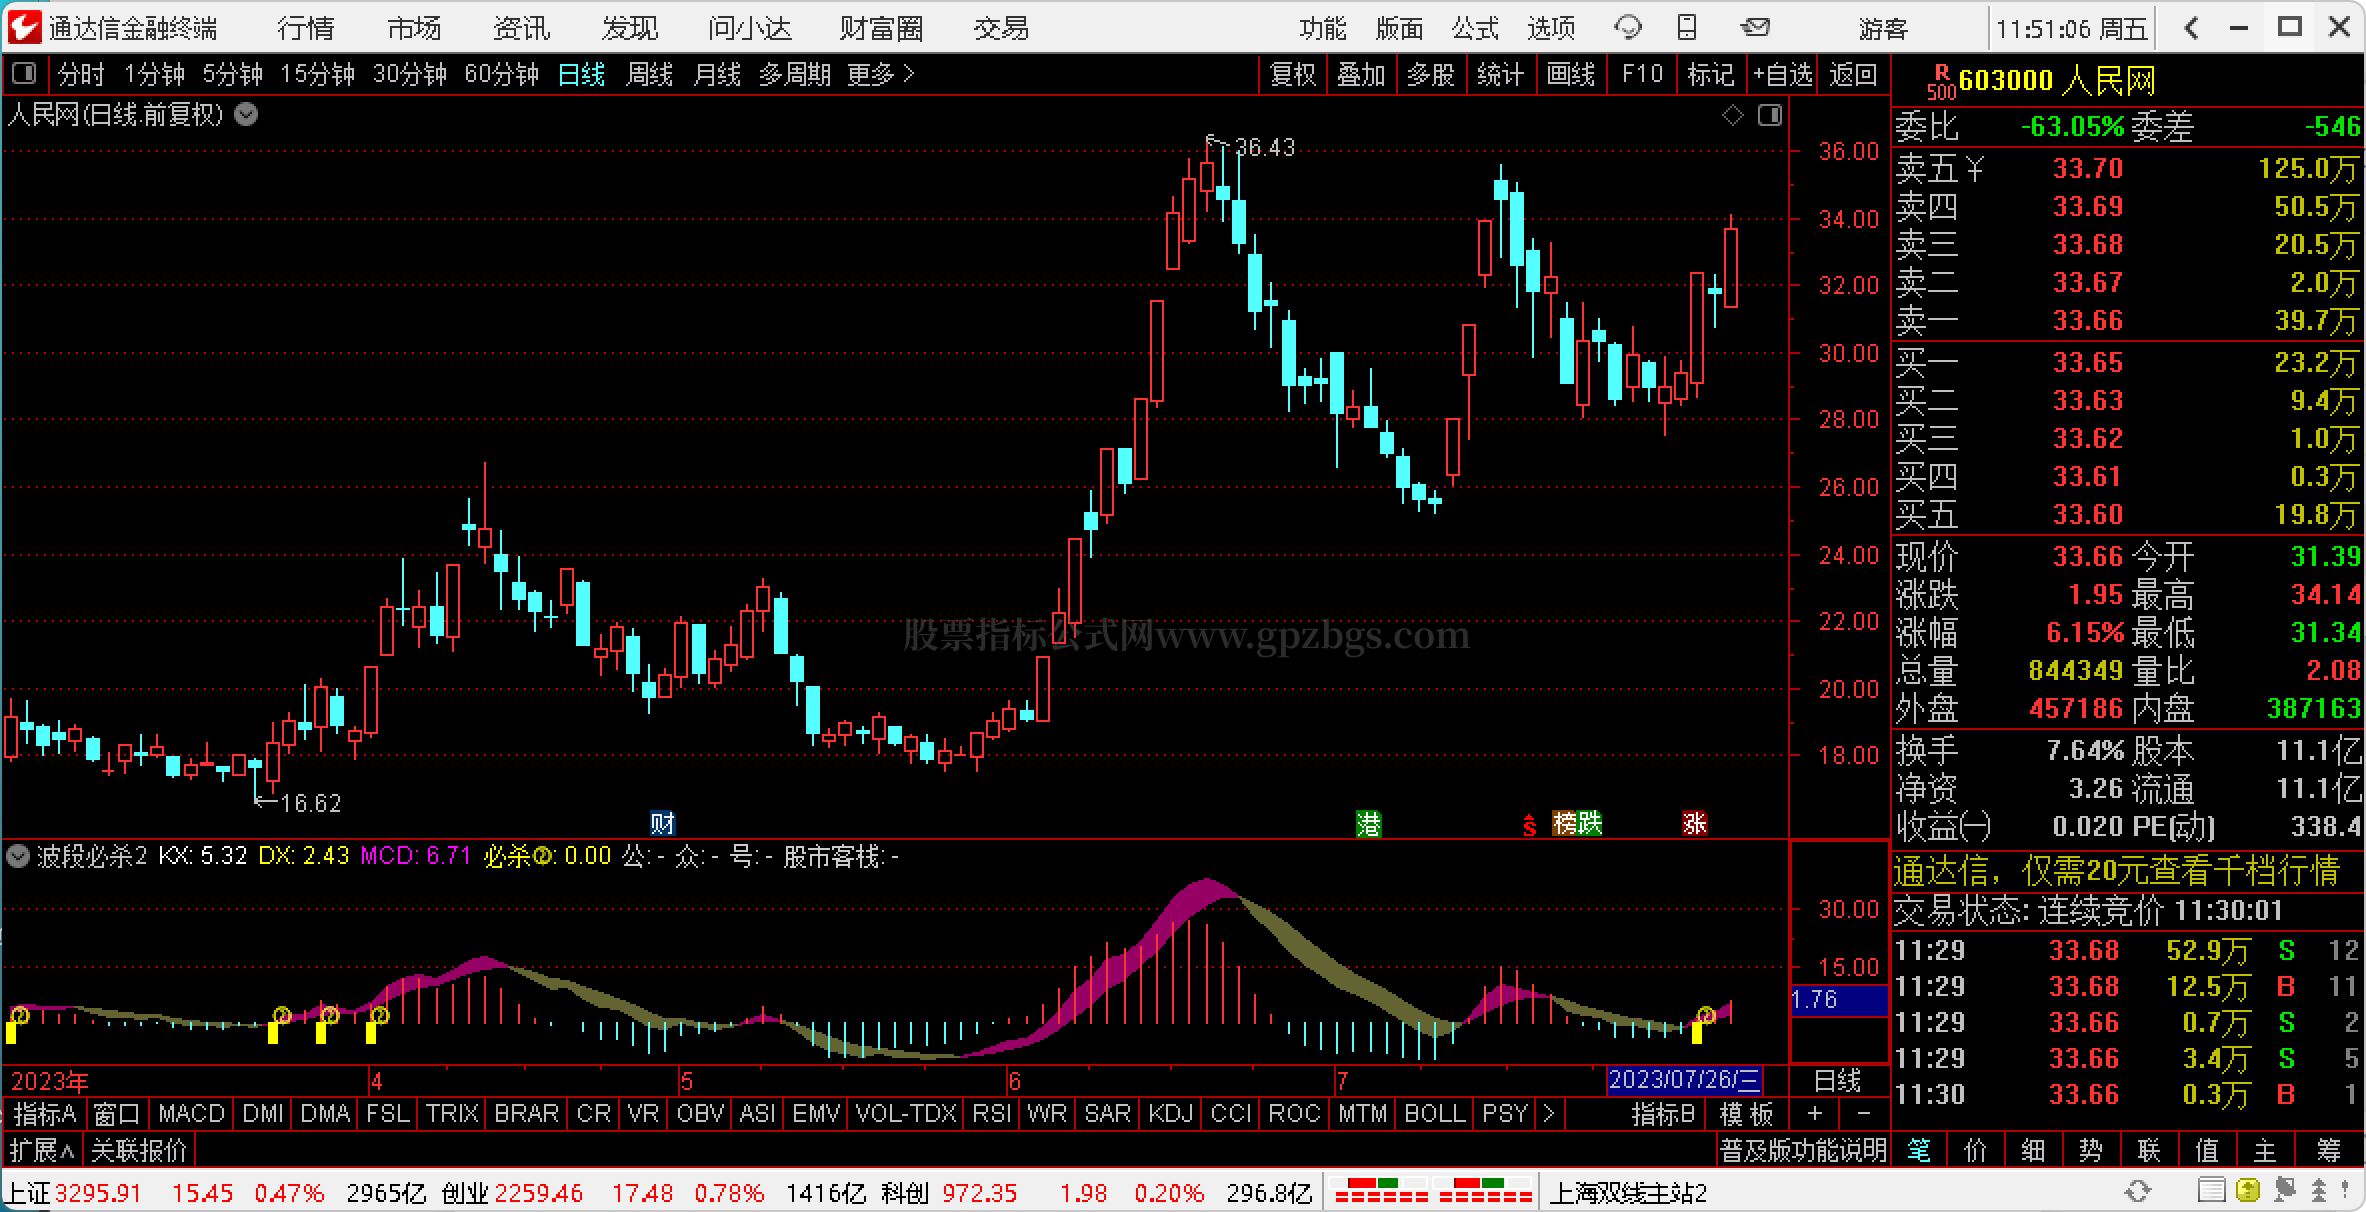Screen dimensions: 2366x1212
Task: Open the 行情 menu
Action: coord(306,28)
